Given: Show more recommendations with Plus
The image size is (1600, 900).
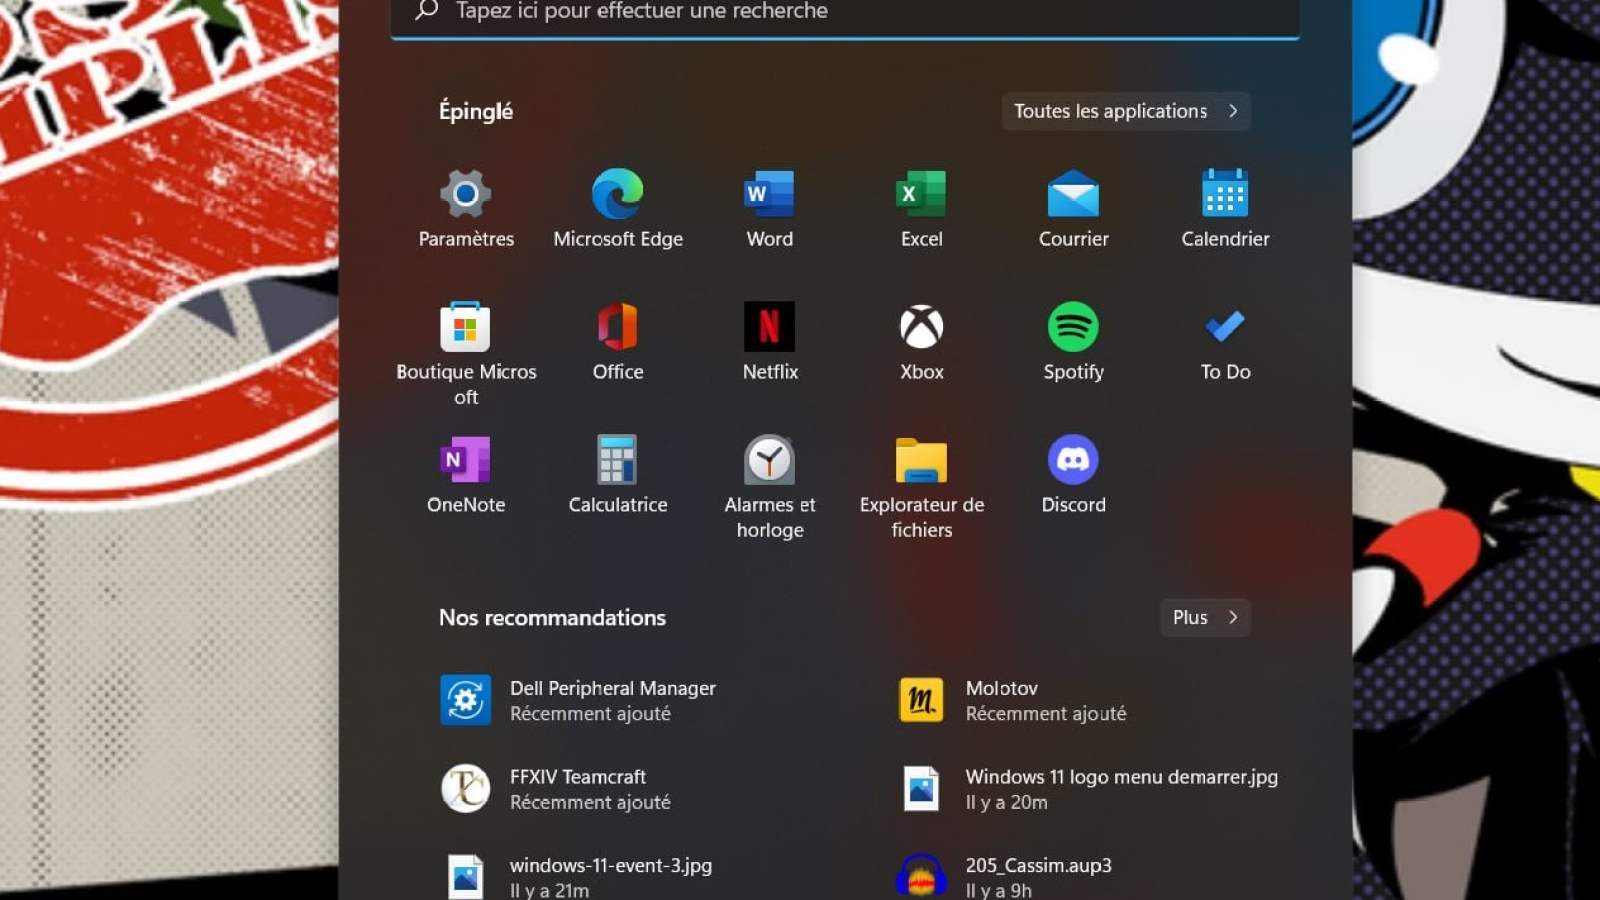Looking at the screenshot, I should [x=1204, y=617].
